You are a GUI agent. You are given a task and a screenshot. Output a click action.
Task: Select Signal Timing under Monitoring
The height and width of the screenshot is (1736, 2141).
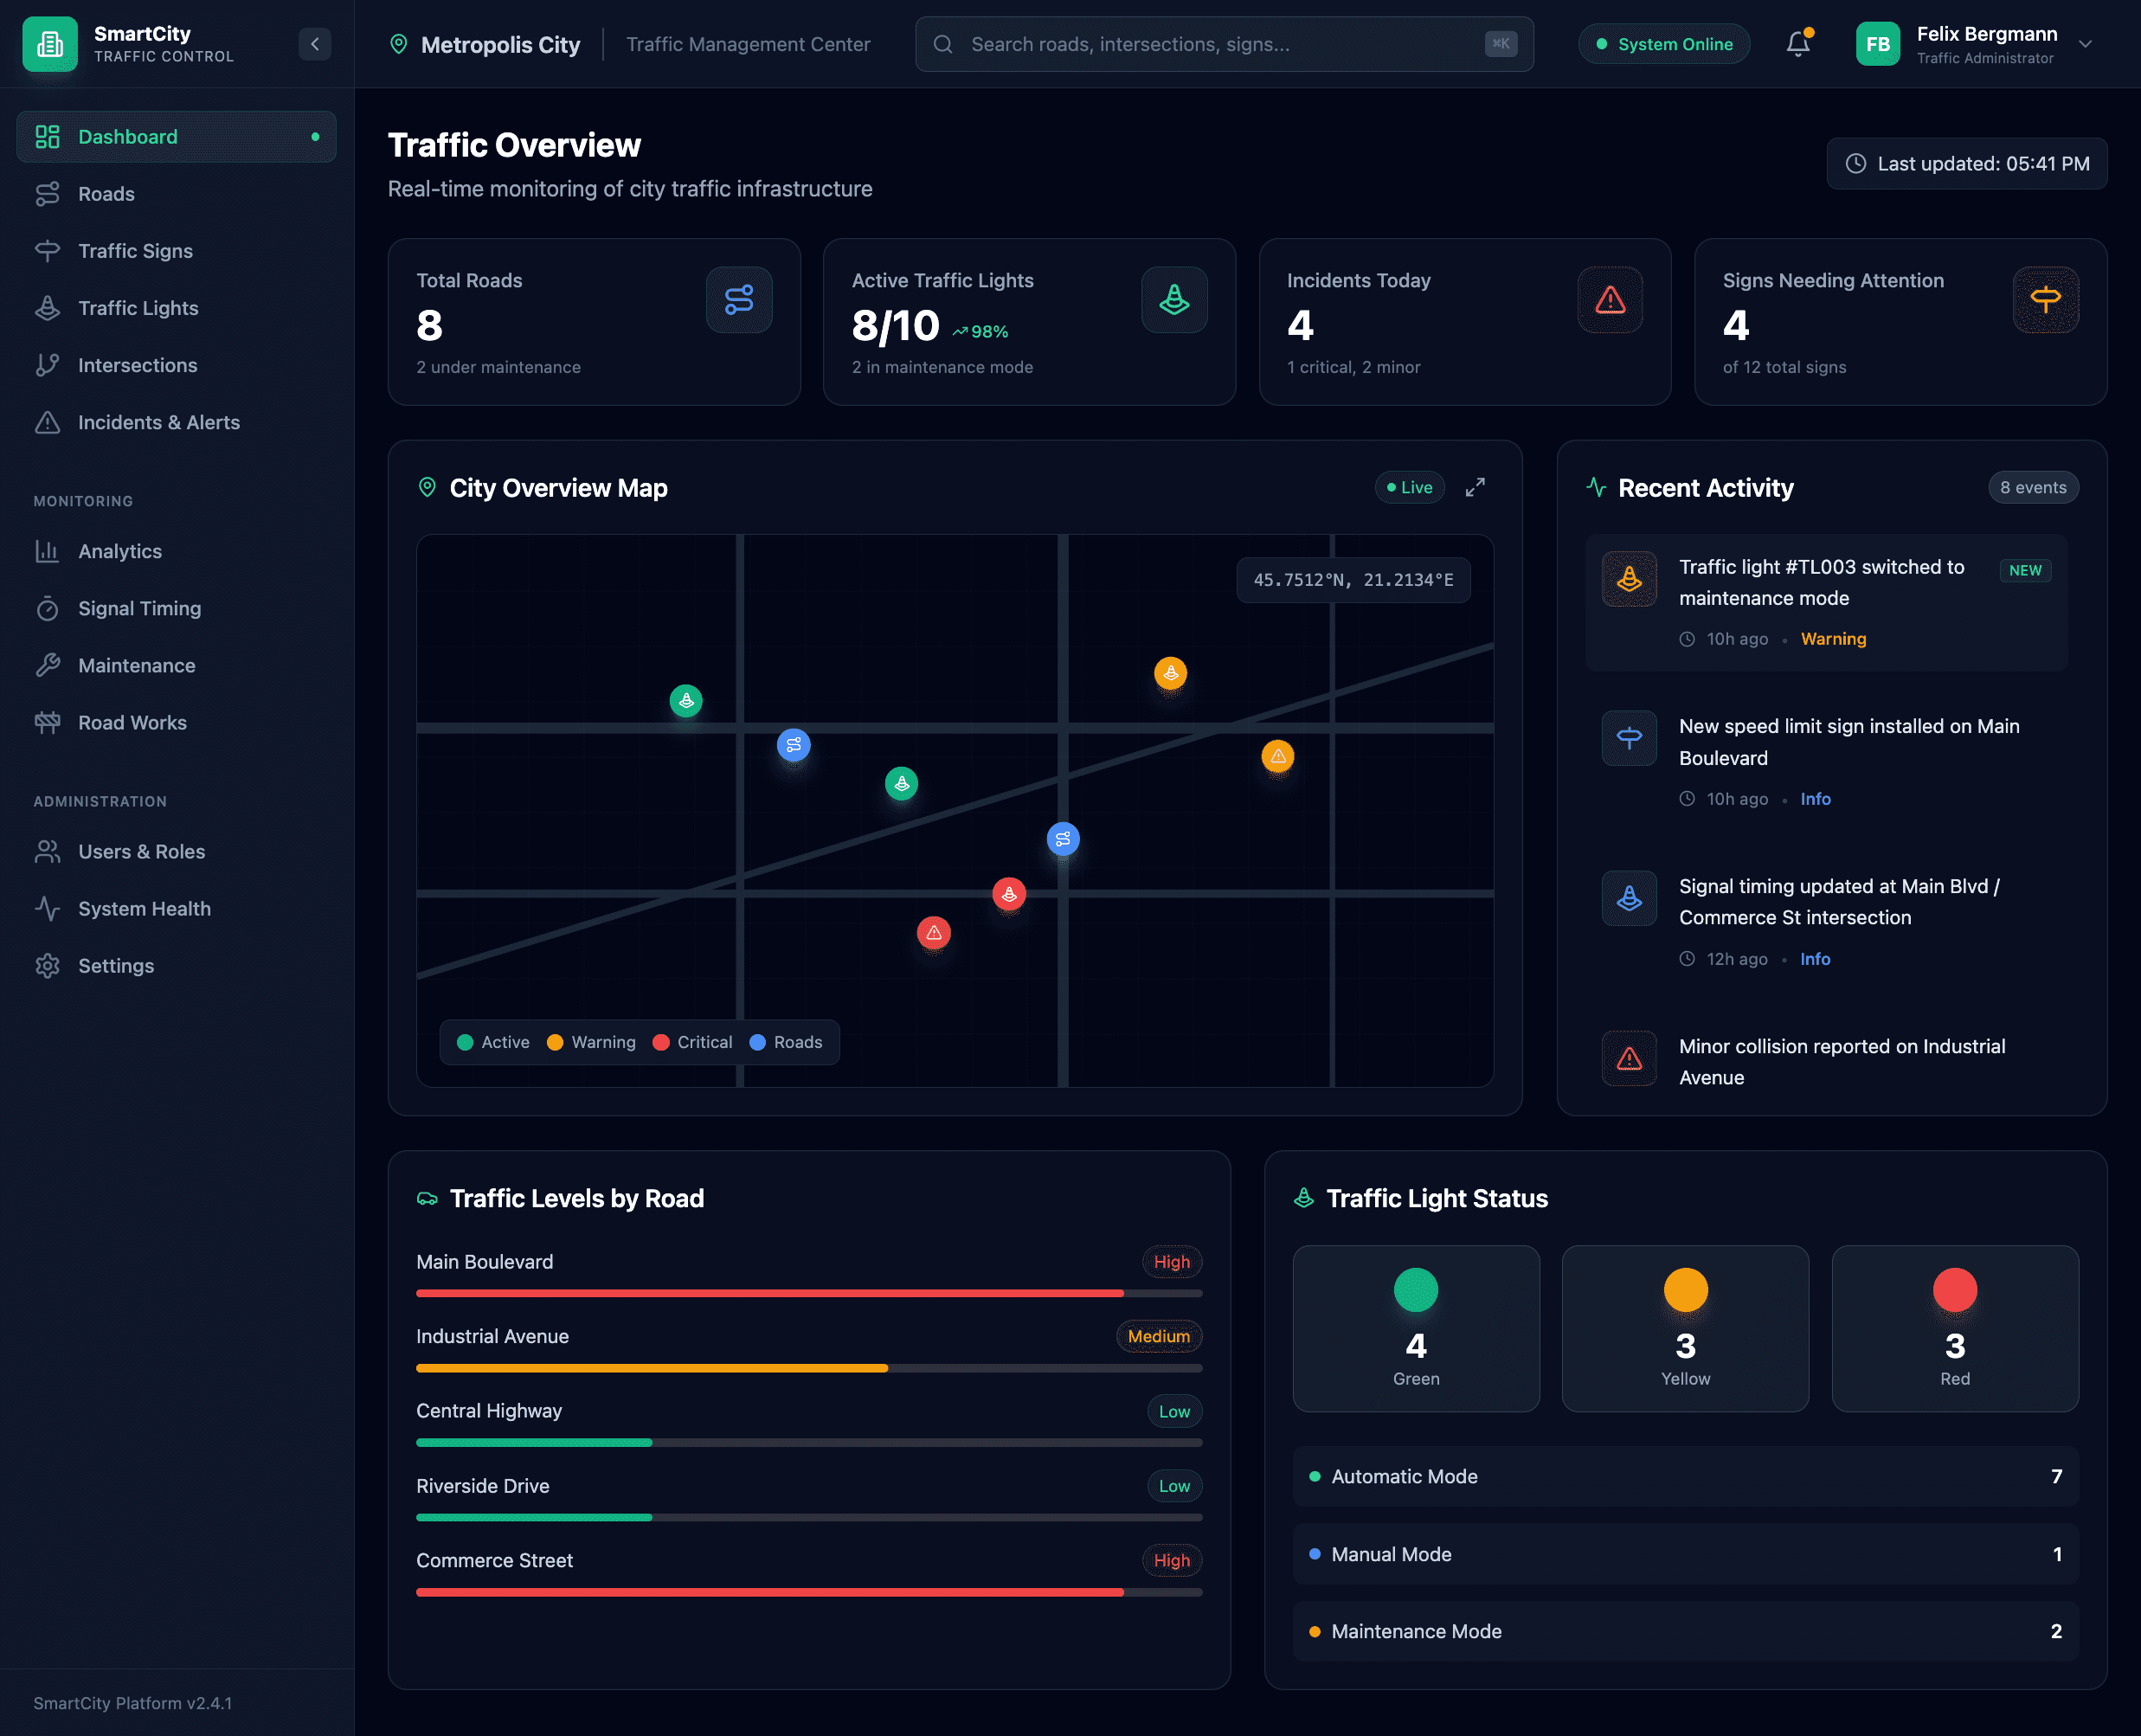click(139, 608)
